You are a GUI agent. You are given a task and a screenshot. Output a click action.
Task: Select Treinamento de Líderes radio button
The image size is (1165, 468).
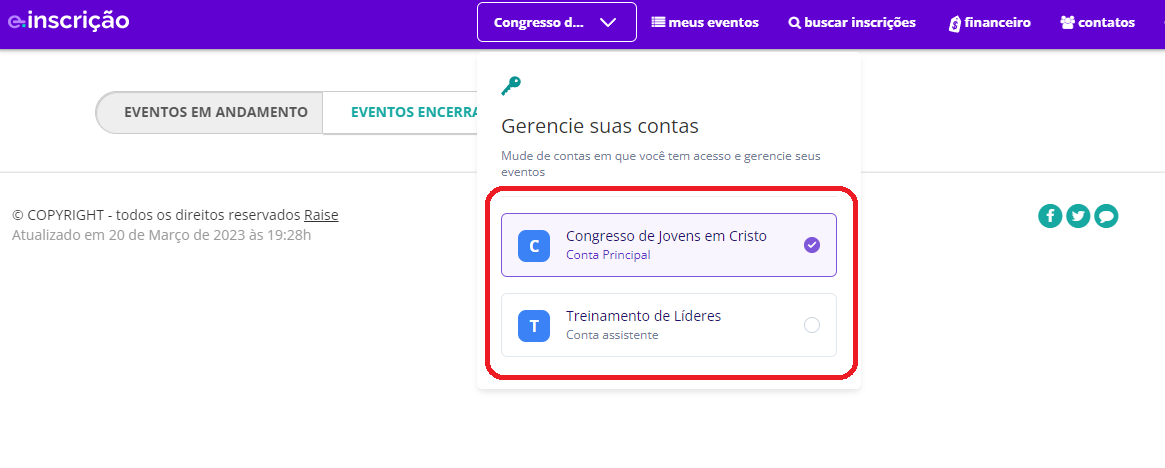(812, 325)
